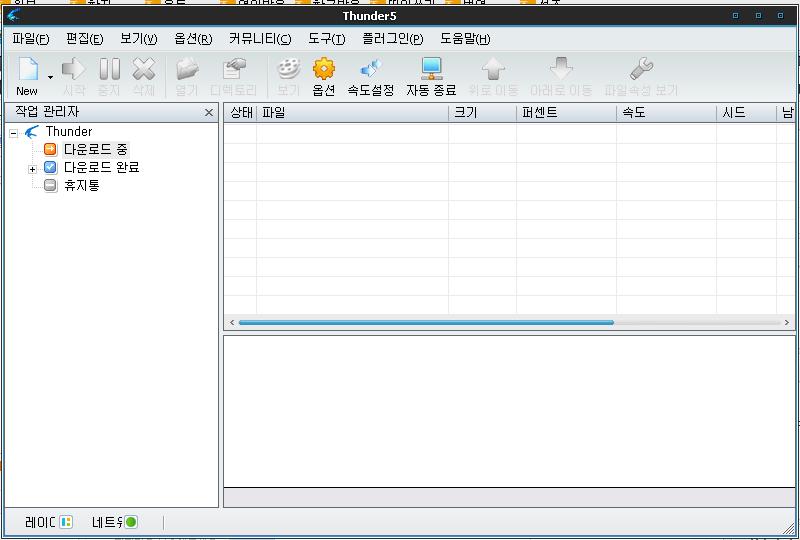The width and height of the screenshot is (800, 540).
Task: Click the New task document icon
Action: click(x=28, y=69)
